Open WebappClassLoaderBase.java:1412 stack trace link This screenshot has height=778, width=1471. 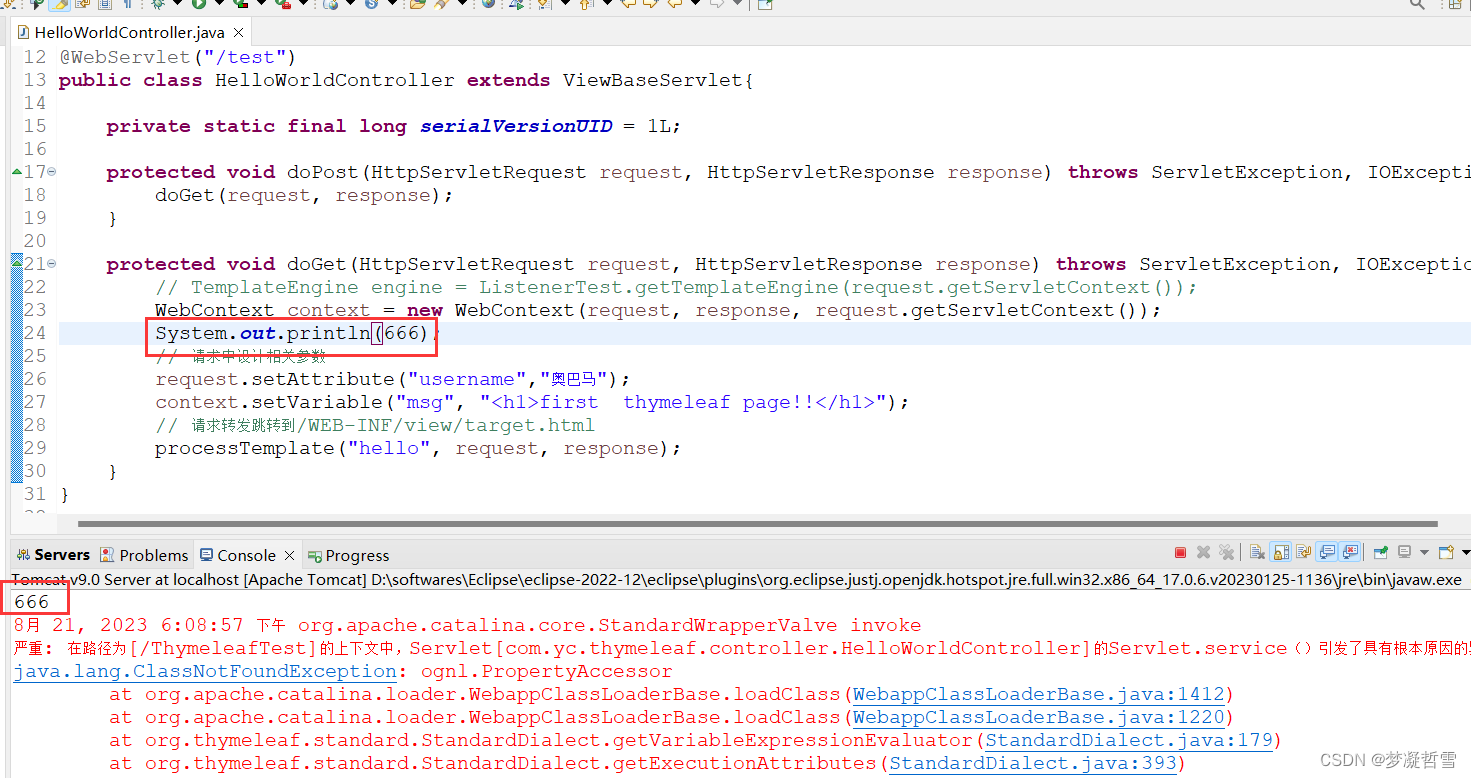(1038, 694)
